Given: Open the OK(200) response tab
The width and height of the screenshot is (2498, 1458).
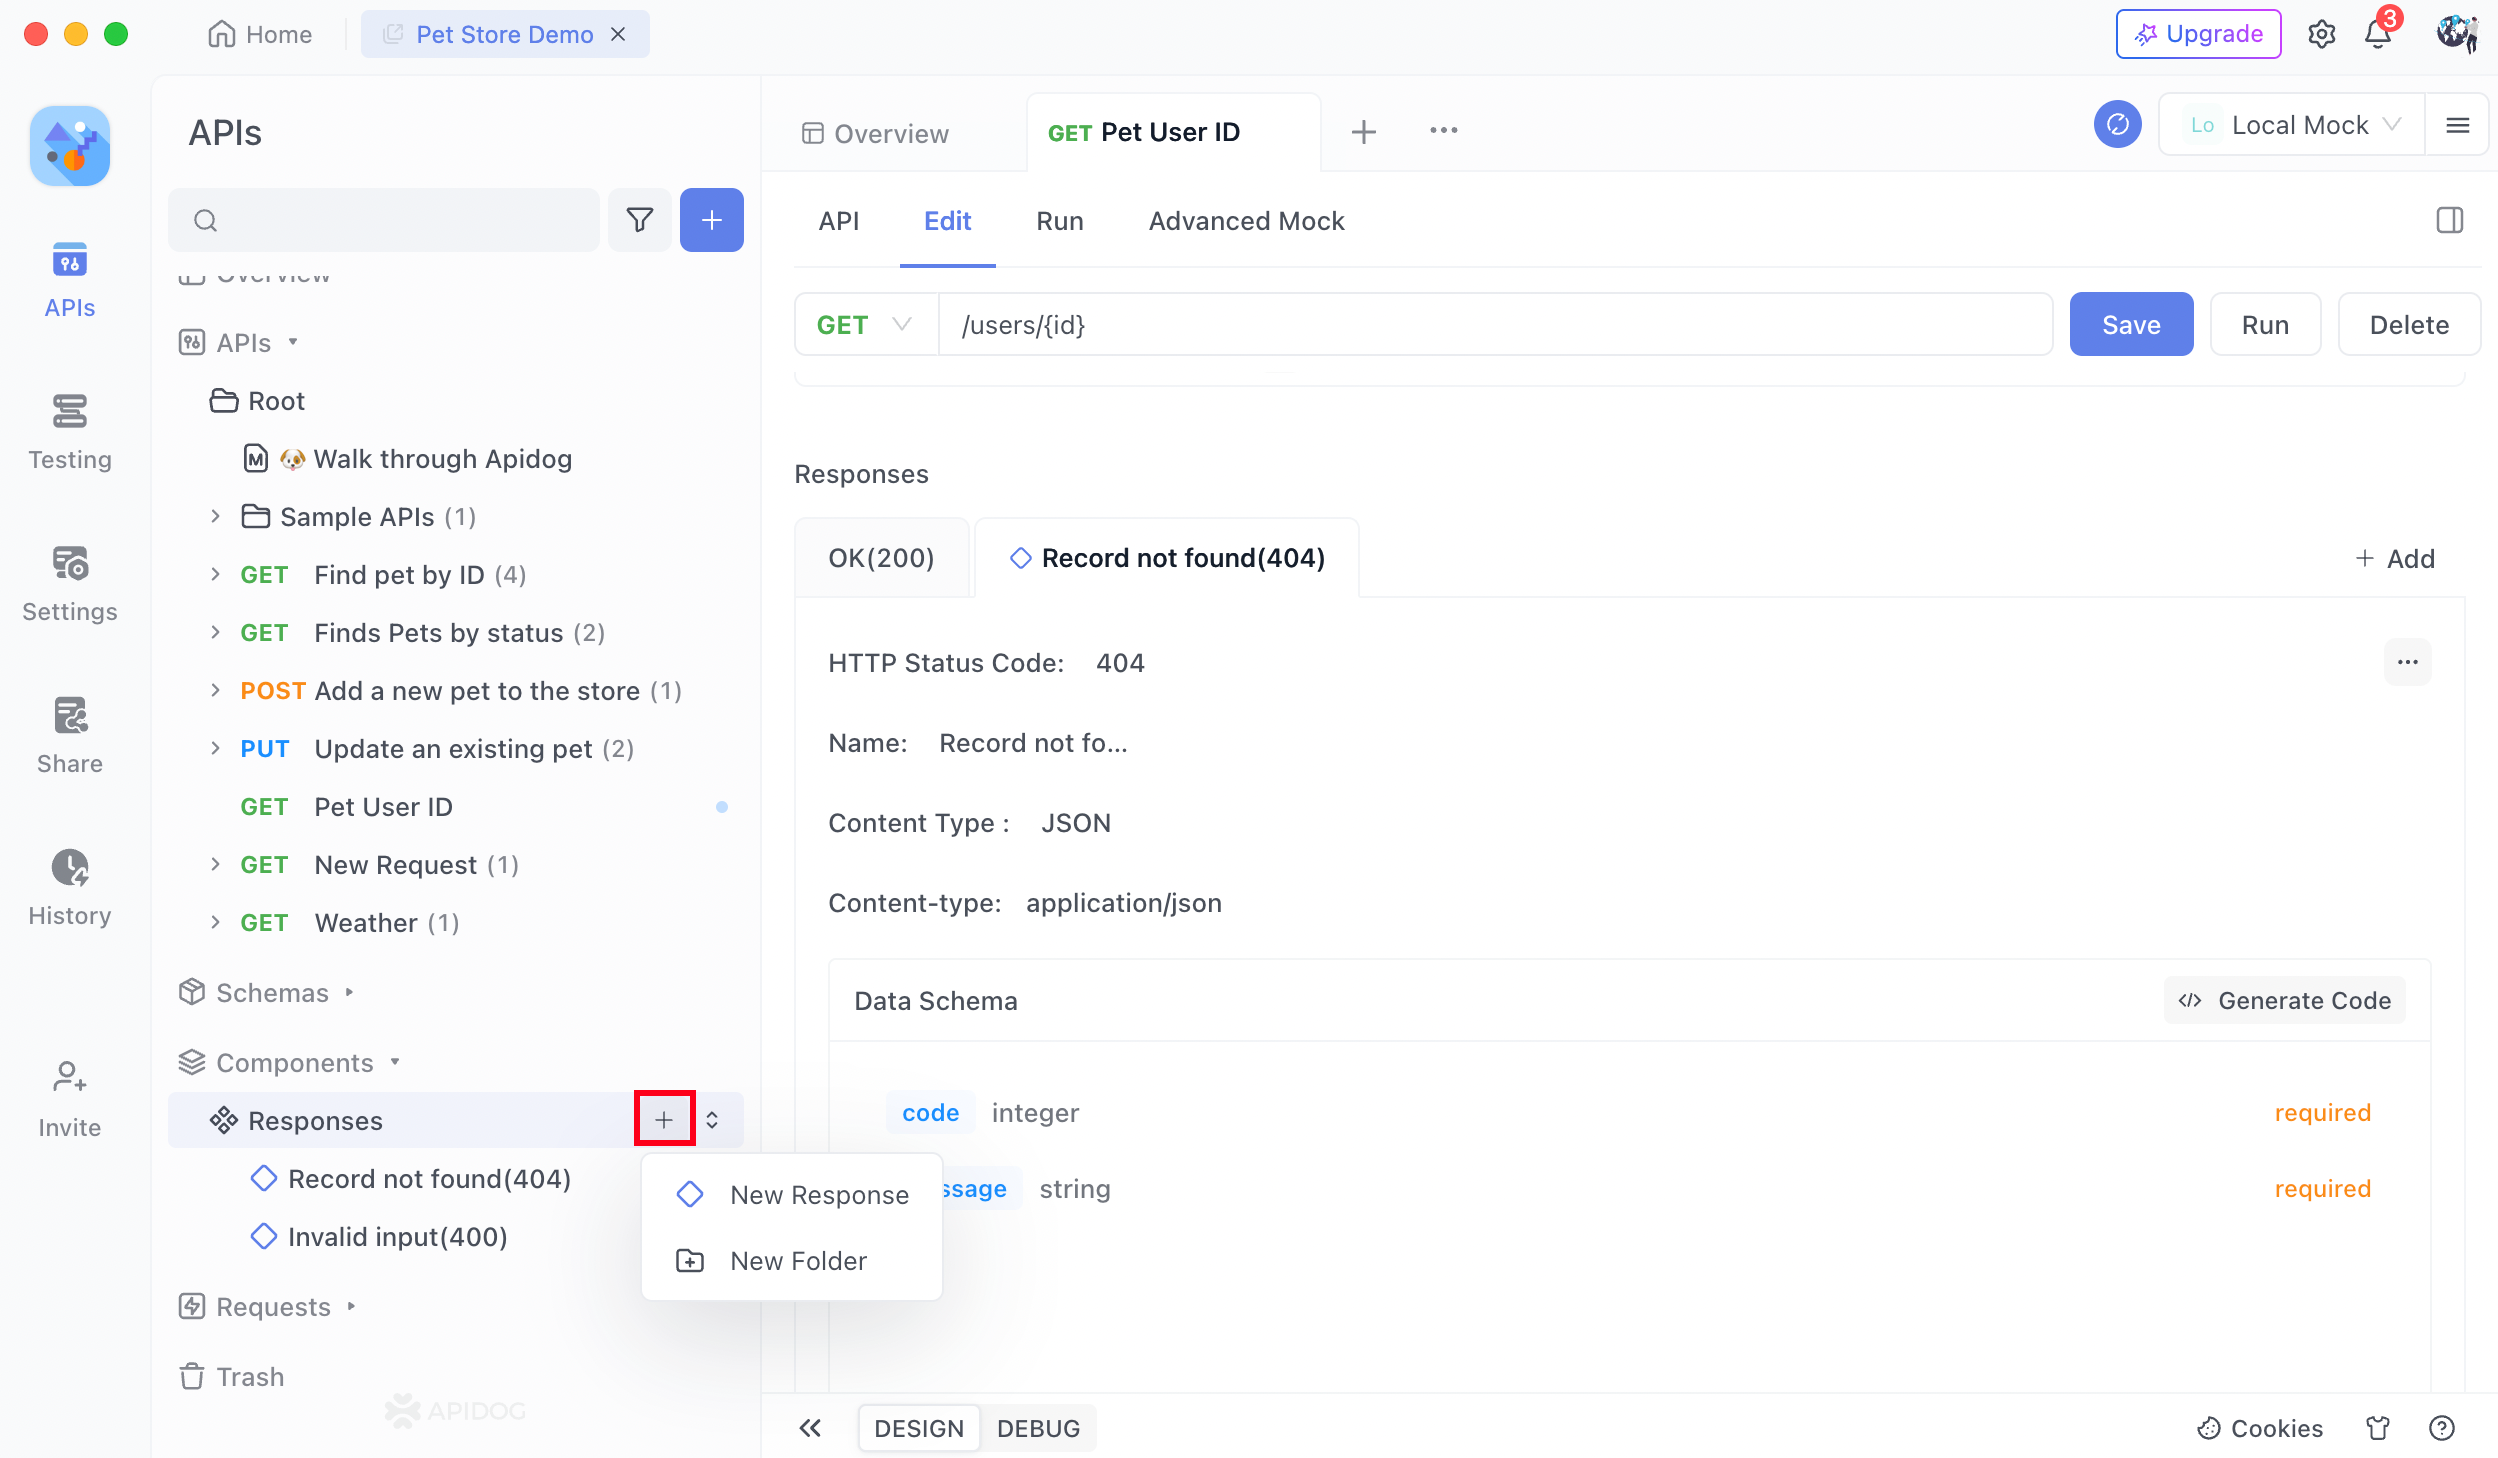Looking at the screenshot, I should click(880, 558).
